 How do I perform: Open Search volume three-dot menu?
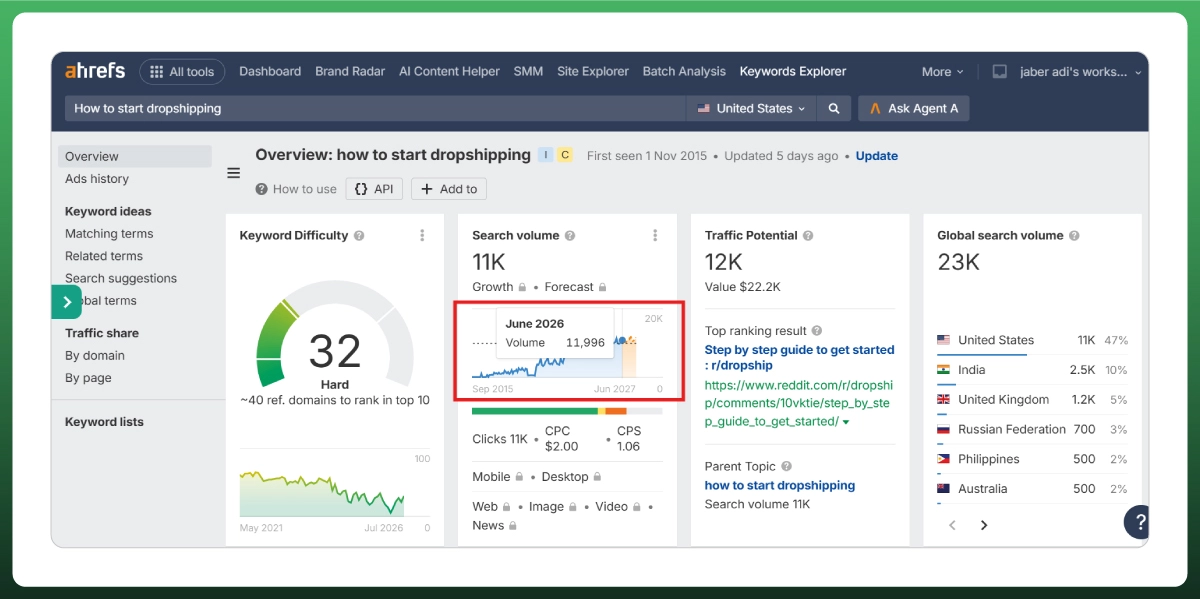click(x=655, y=236)
